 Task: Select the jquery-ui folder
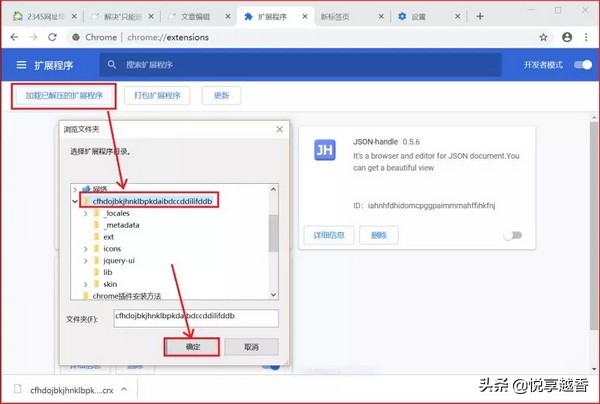119,261
